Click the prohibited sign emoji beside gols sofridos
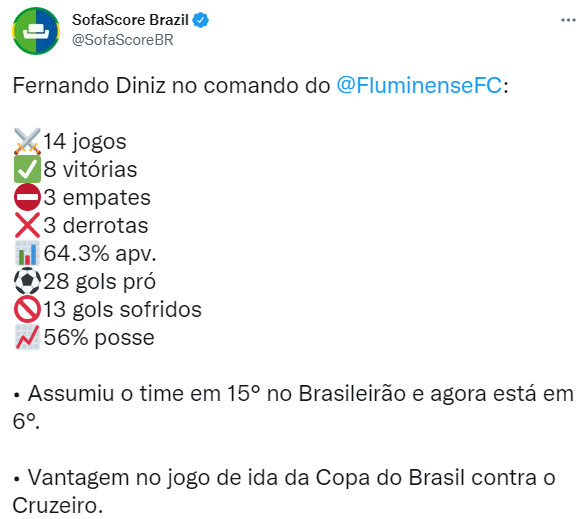 pos(27,309)
